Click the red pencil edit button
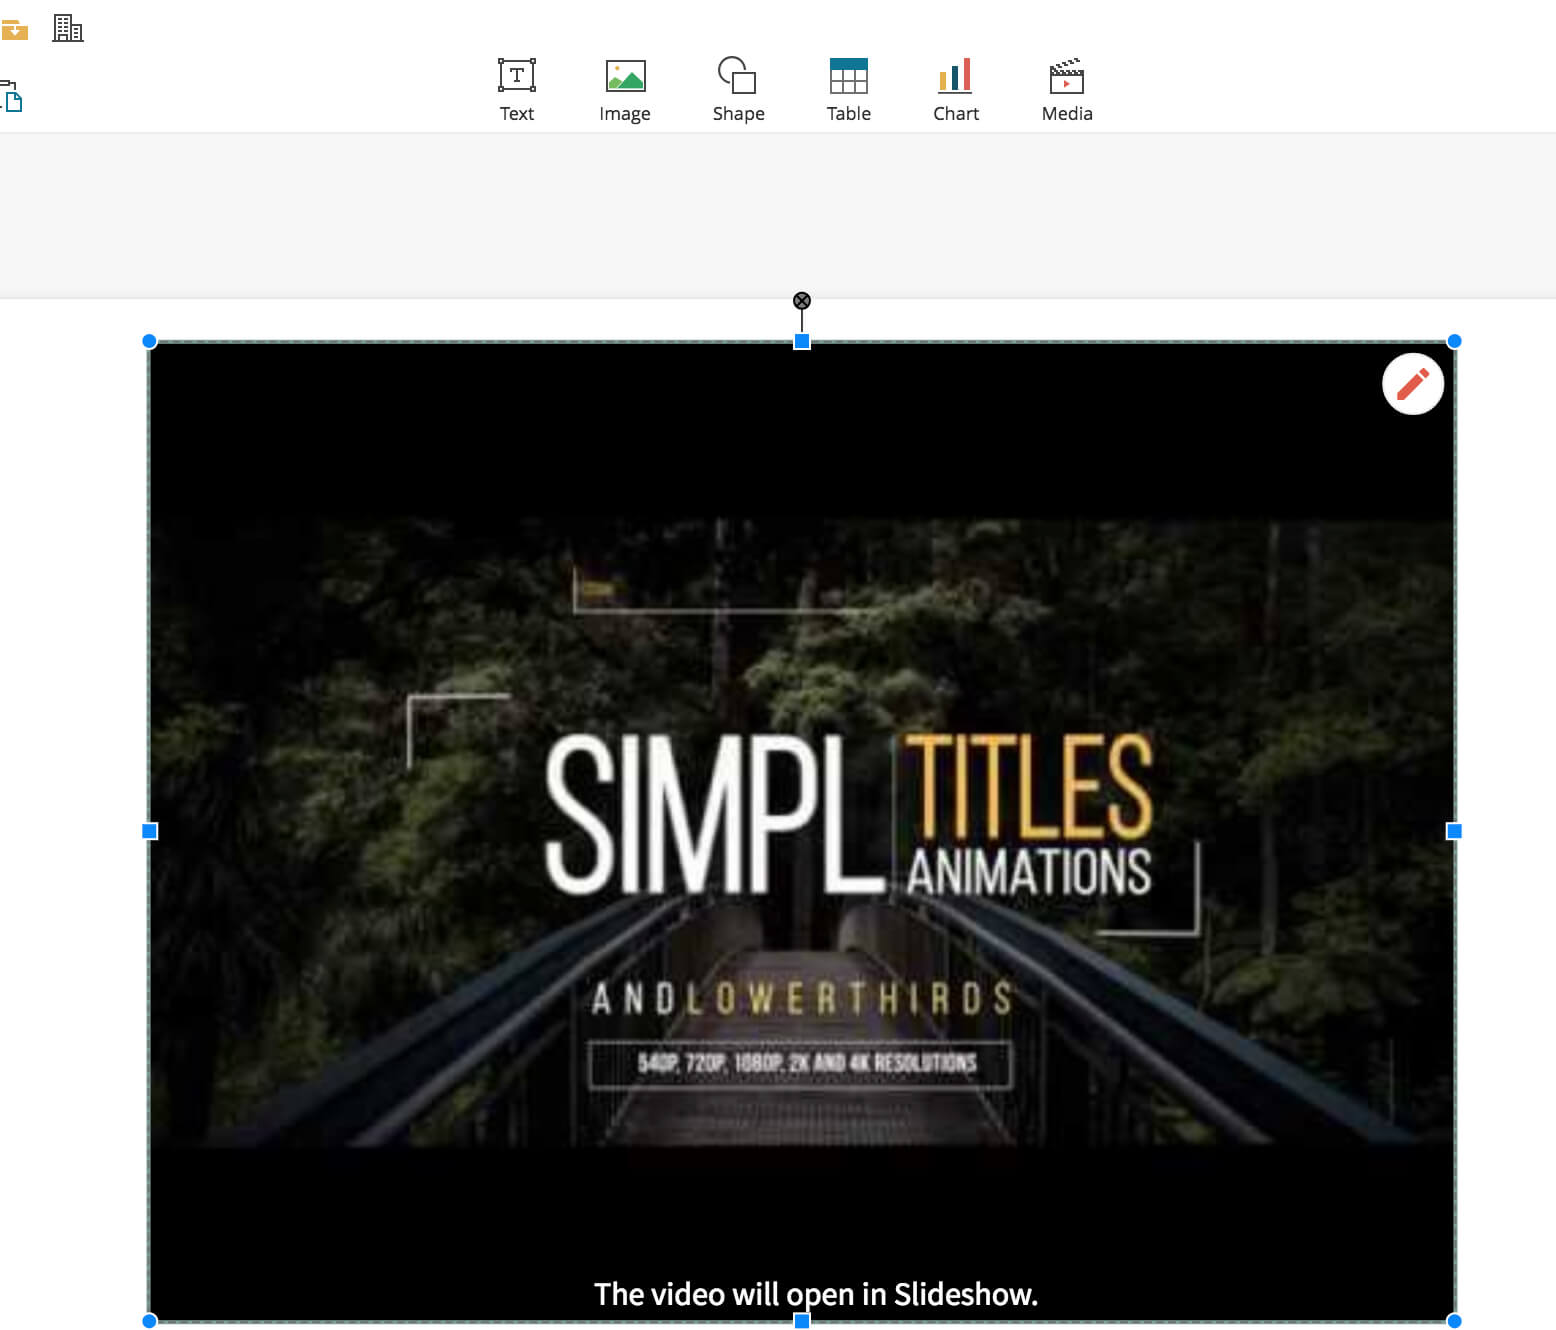 (x=1412, y=384)
